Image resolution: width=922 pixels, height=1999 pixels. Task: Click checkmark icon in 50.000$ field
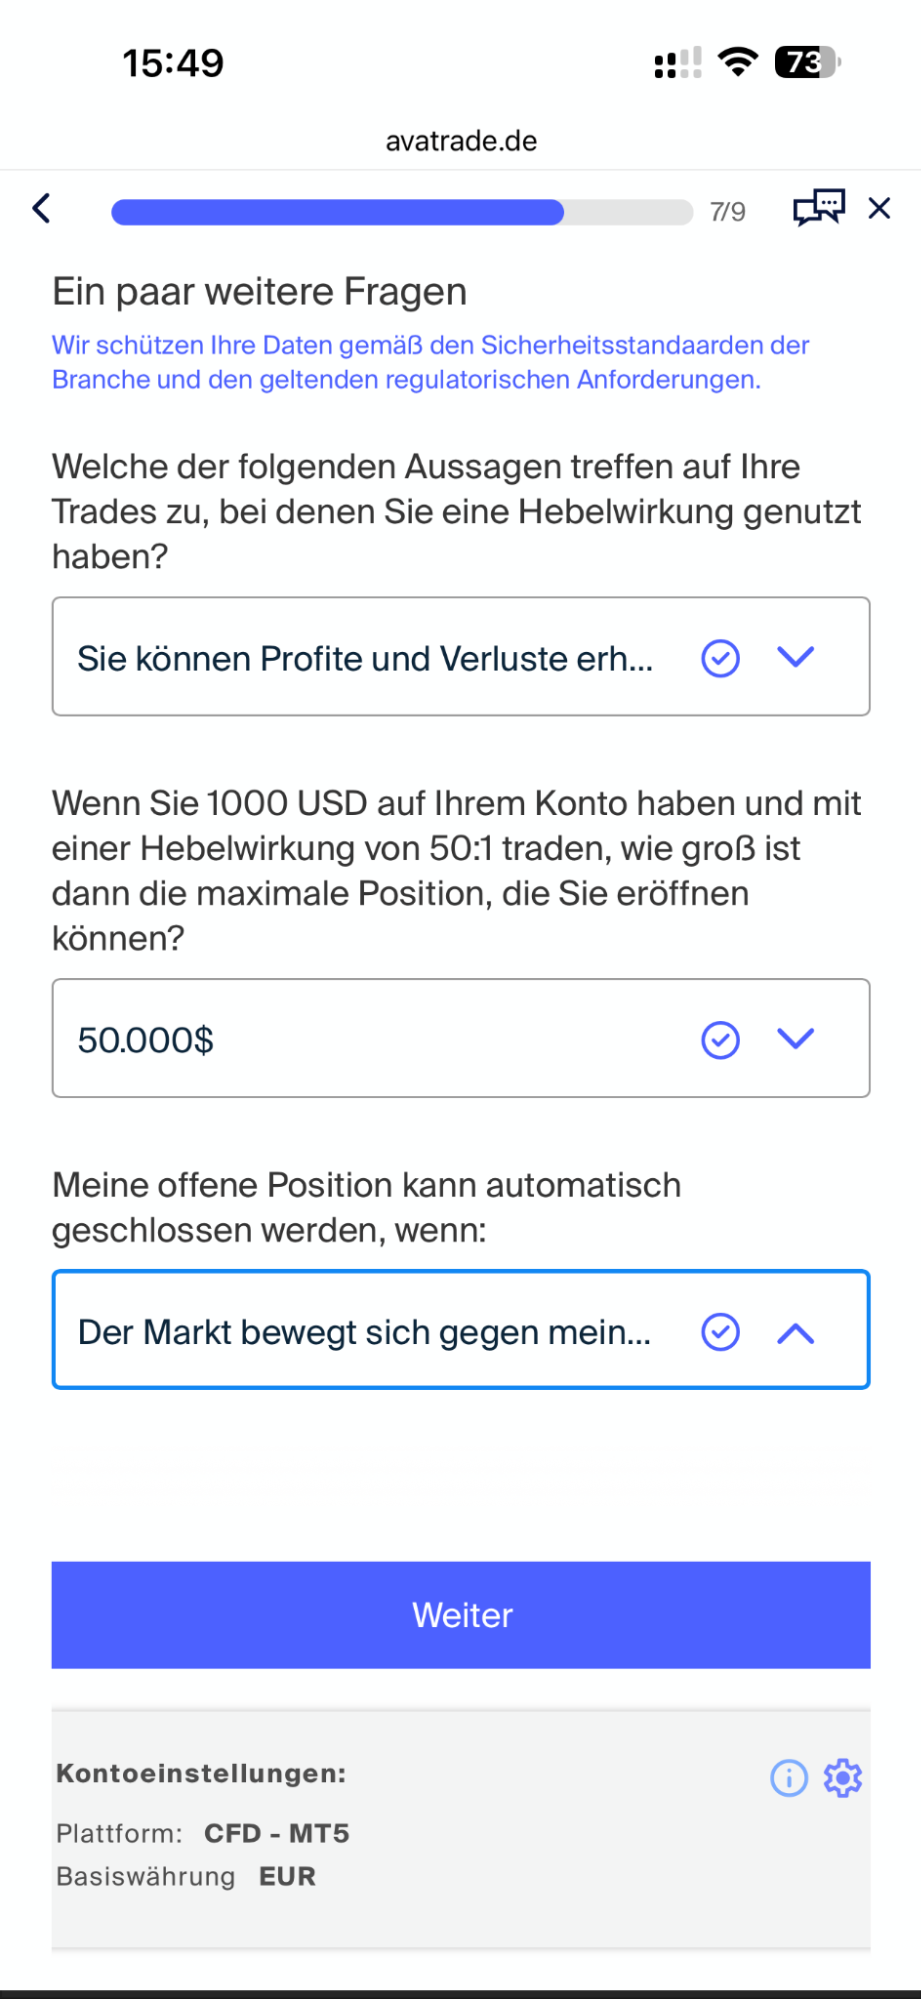[x=720, y=1040]
